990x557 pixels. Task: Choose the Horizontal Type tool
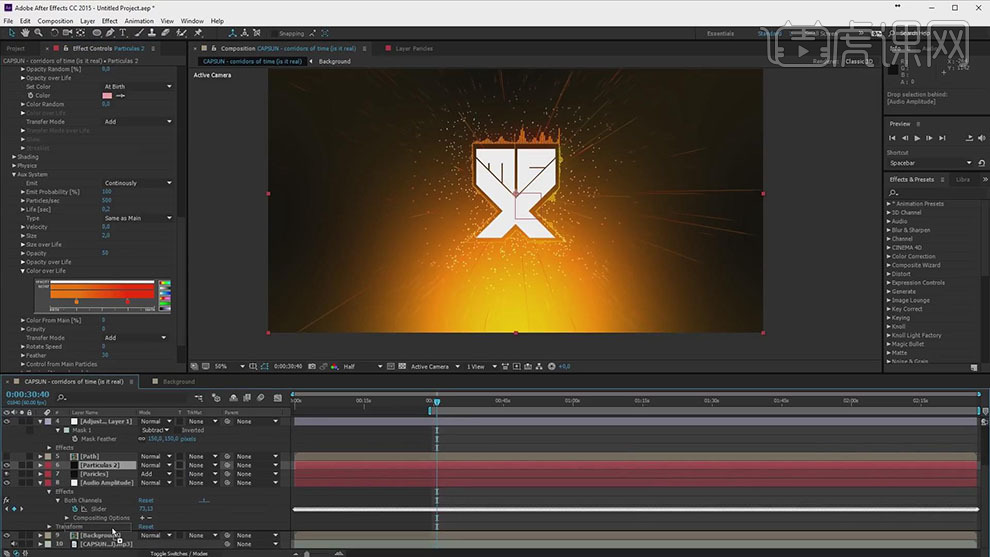tap(122, 33)
